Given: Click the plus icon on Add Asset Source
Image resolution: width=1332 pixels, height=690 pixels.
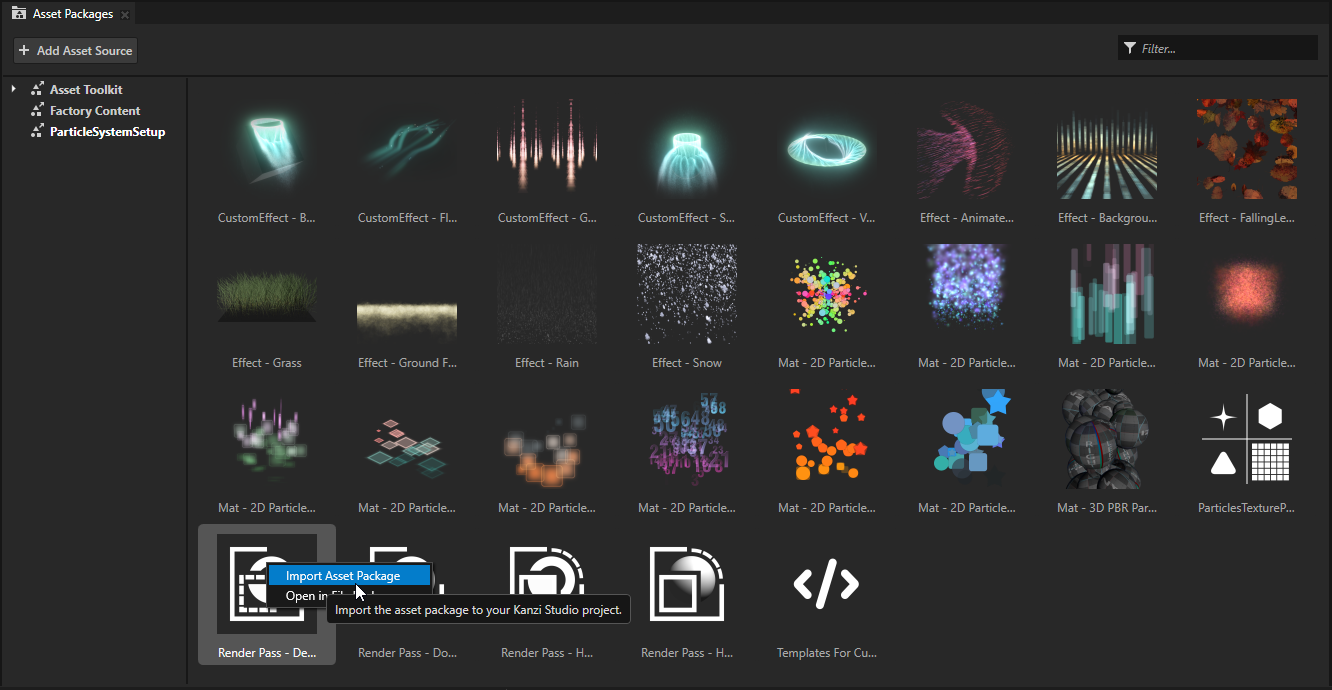Looking at the screenshot, I should tap(22, 50).
